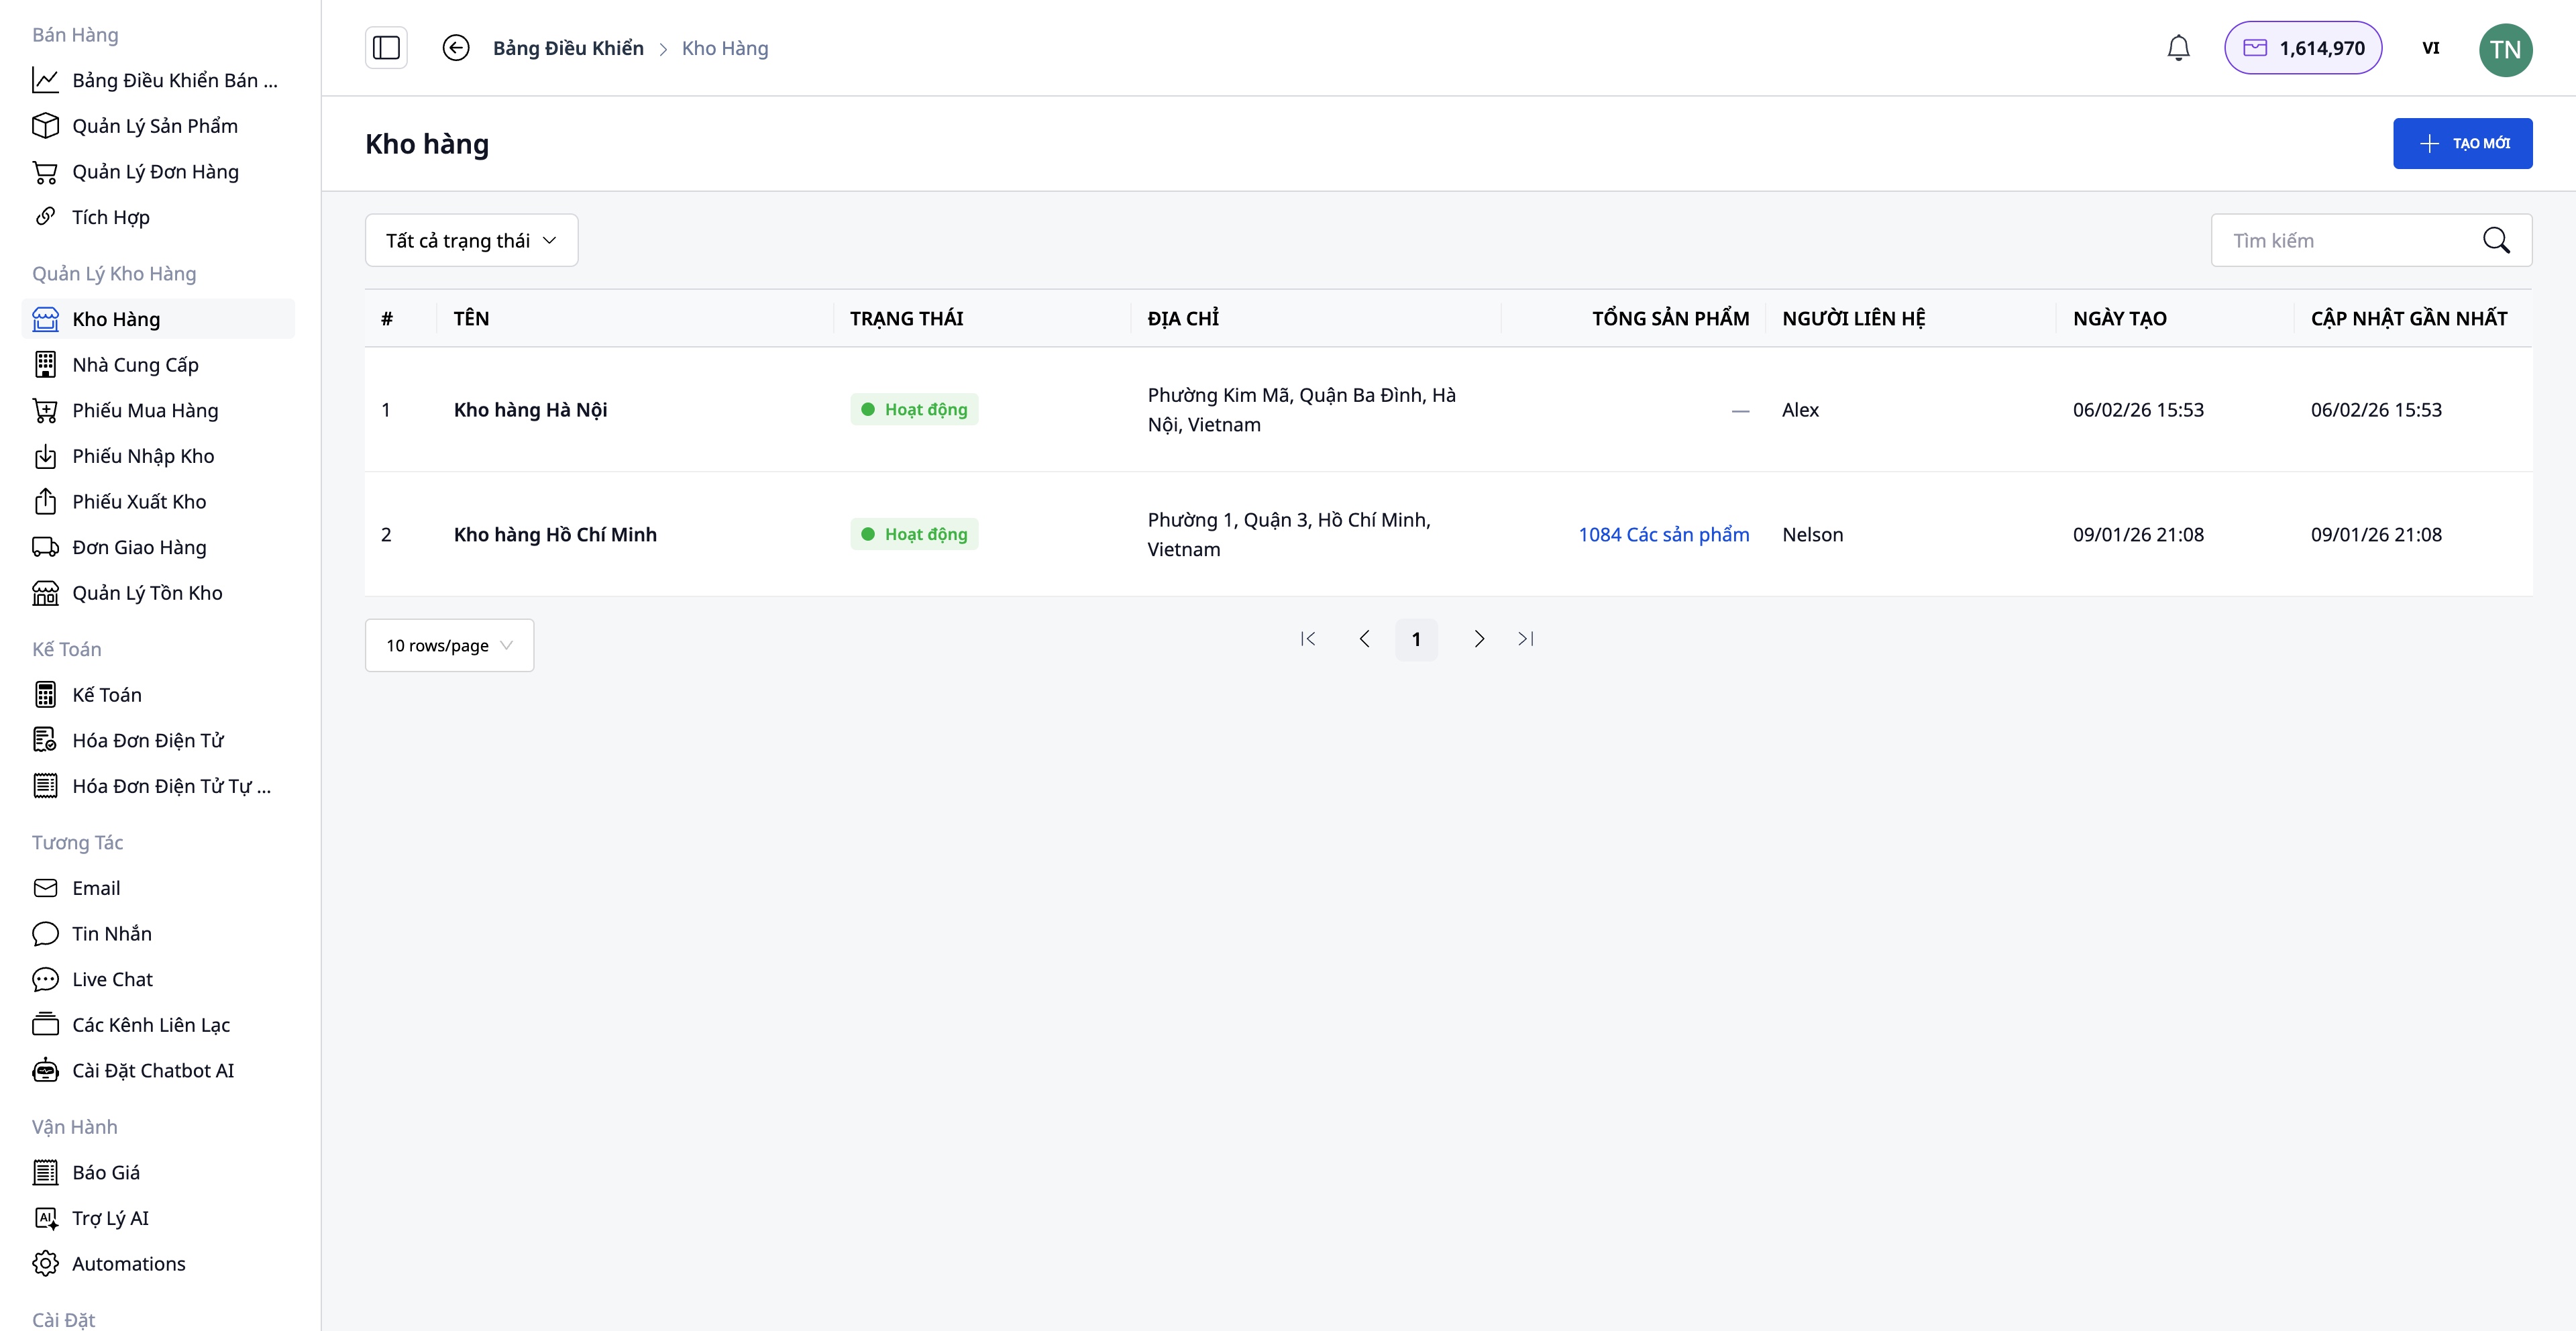
Task: Open the 1,614,970 credits balance pill
Action: tap(2303, 47)
